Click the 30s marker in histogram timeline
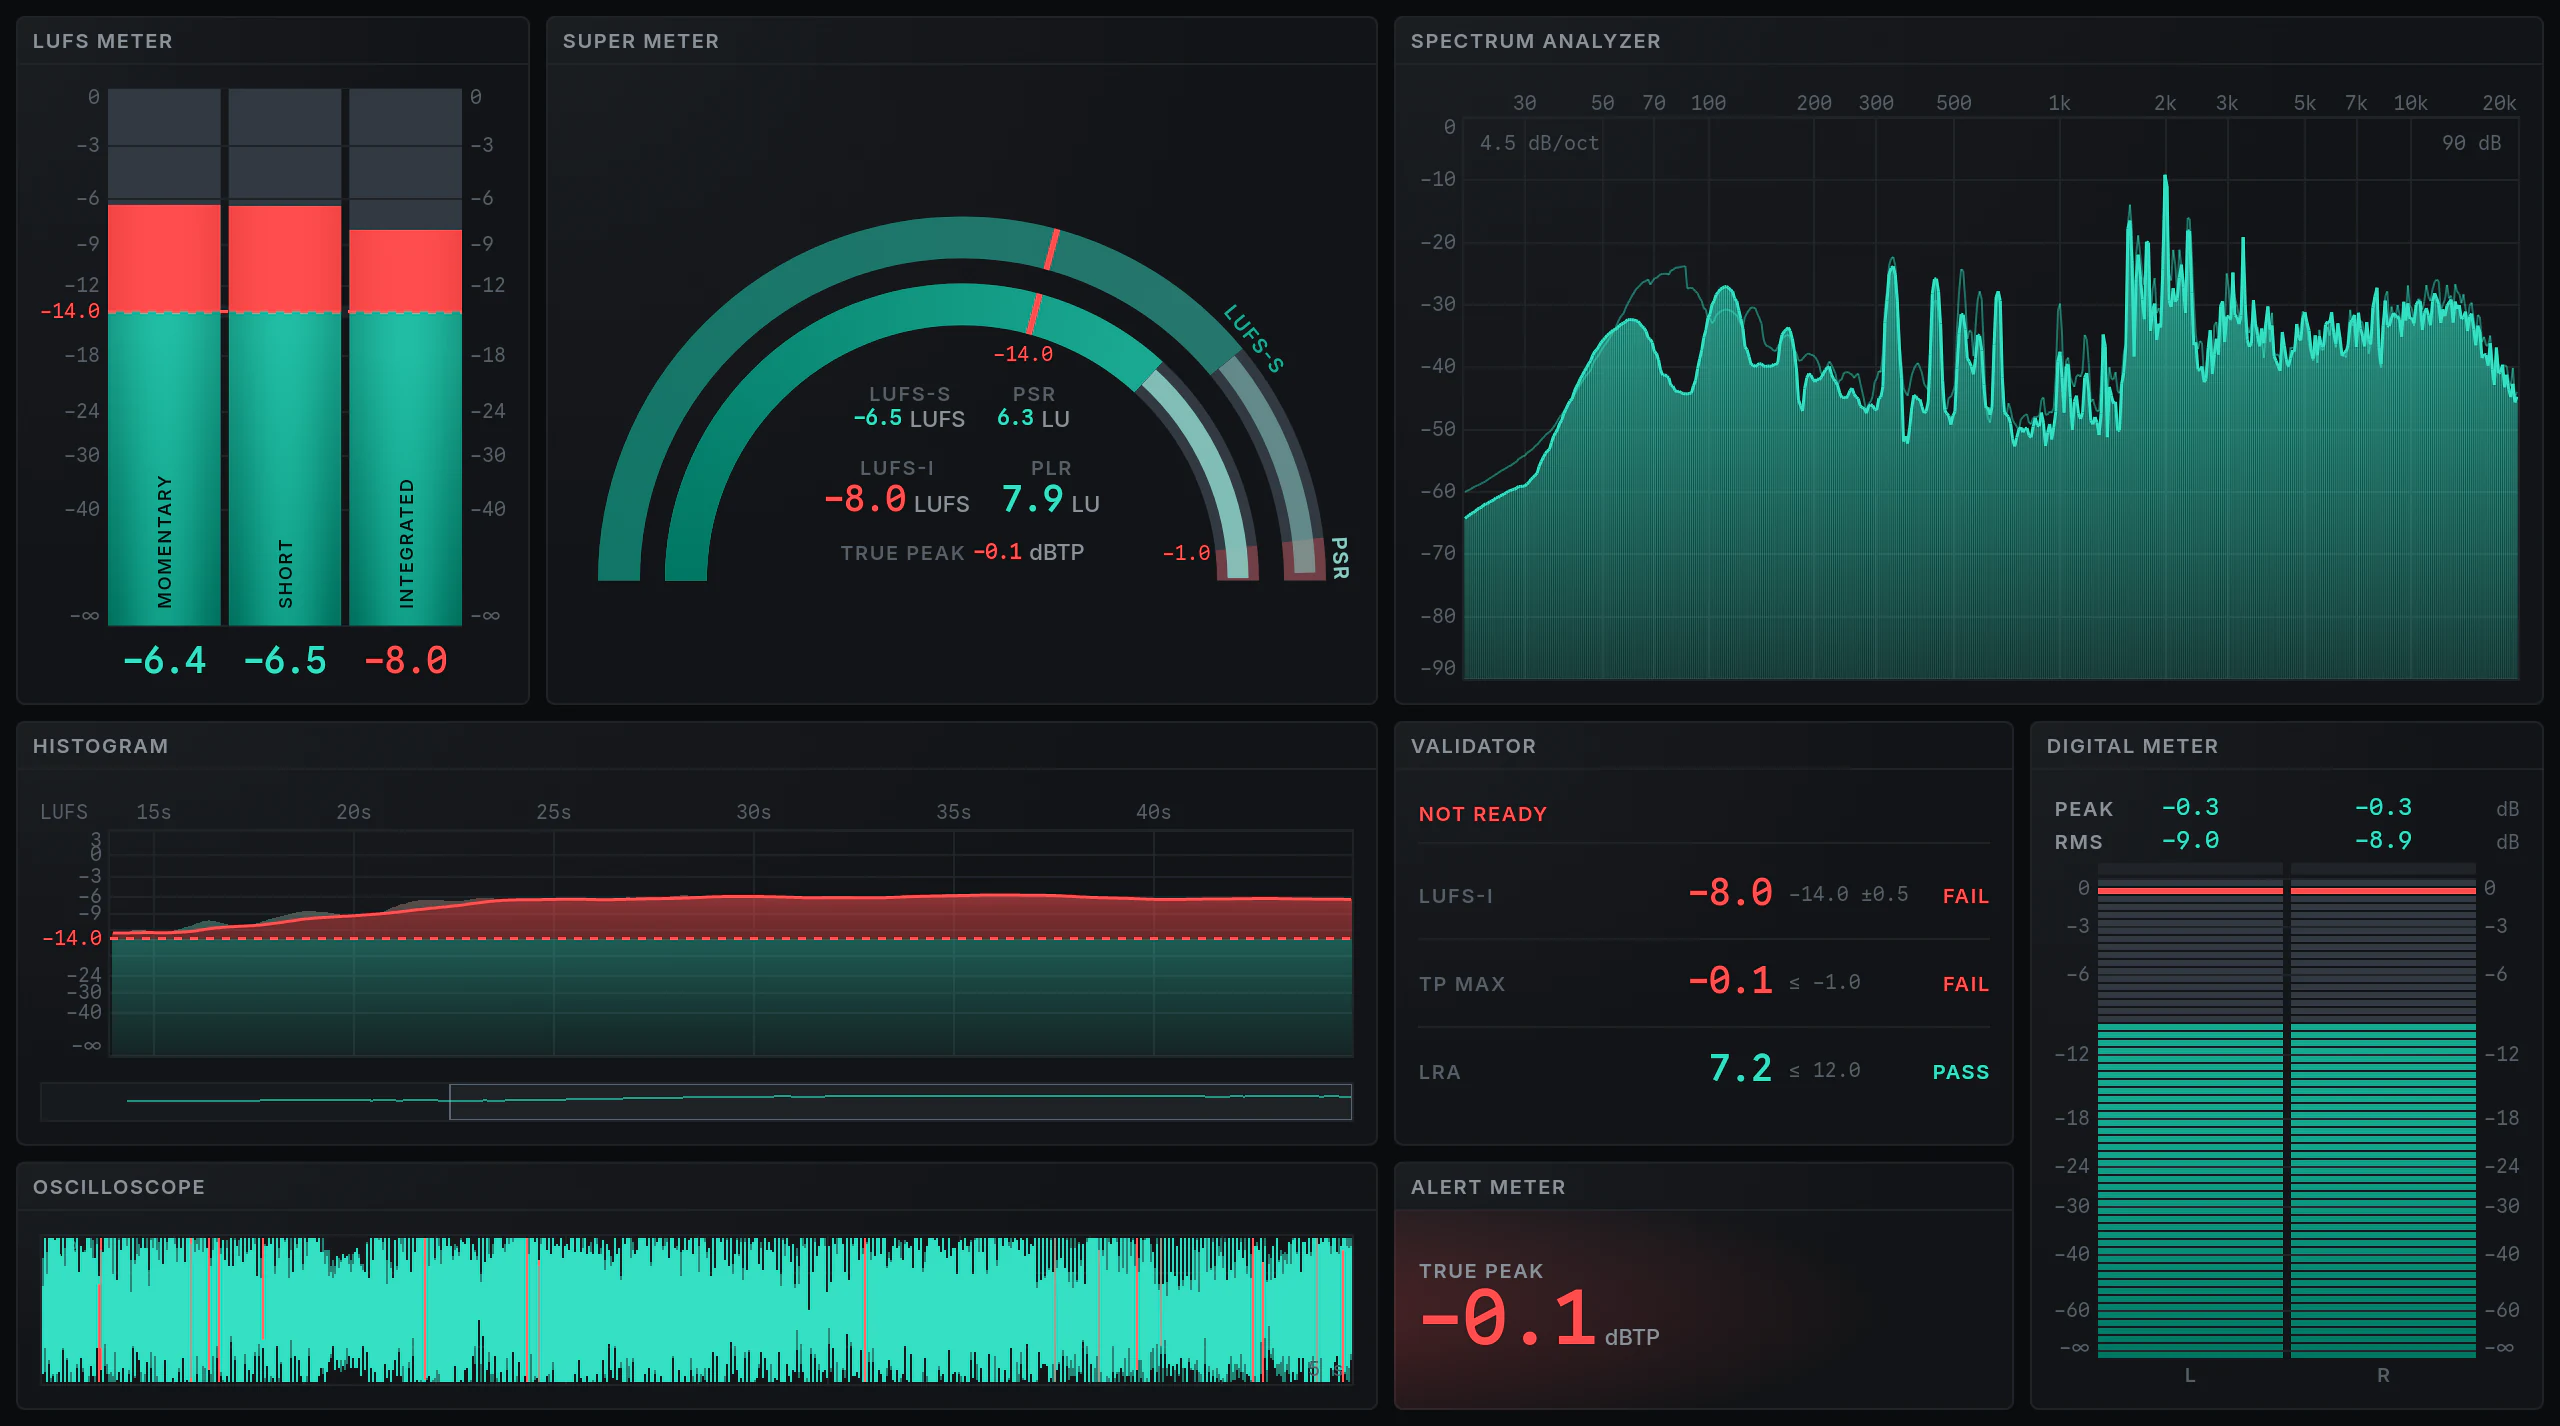 753,812
